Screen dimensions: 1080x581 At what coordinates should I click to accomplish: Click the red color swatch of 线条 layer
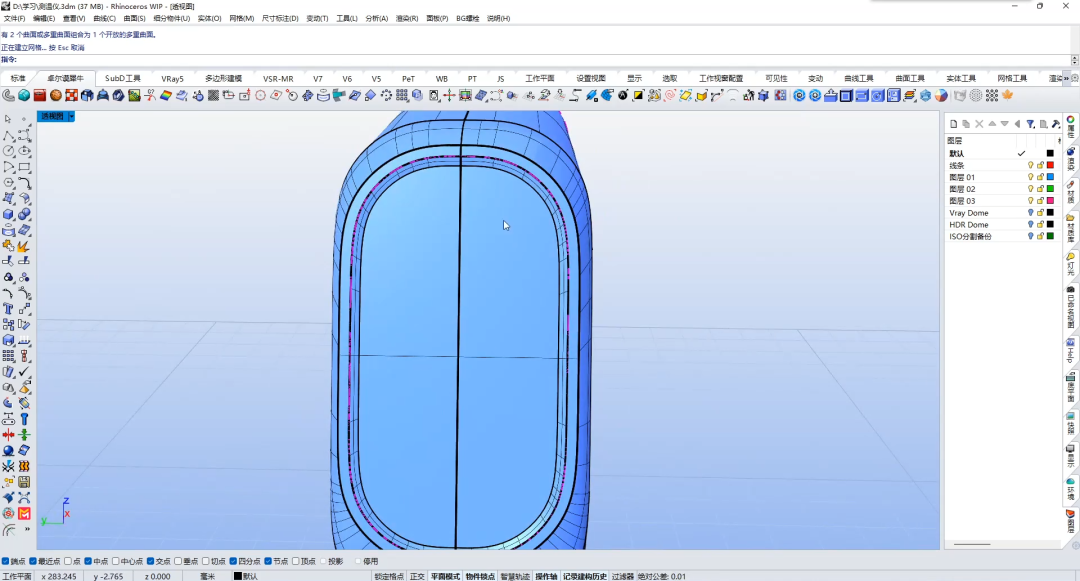[x=1050, y=165]
